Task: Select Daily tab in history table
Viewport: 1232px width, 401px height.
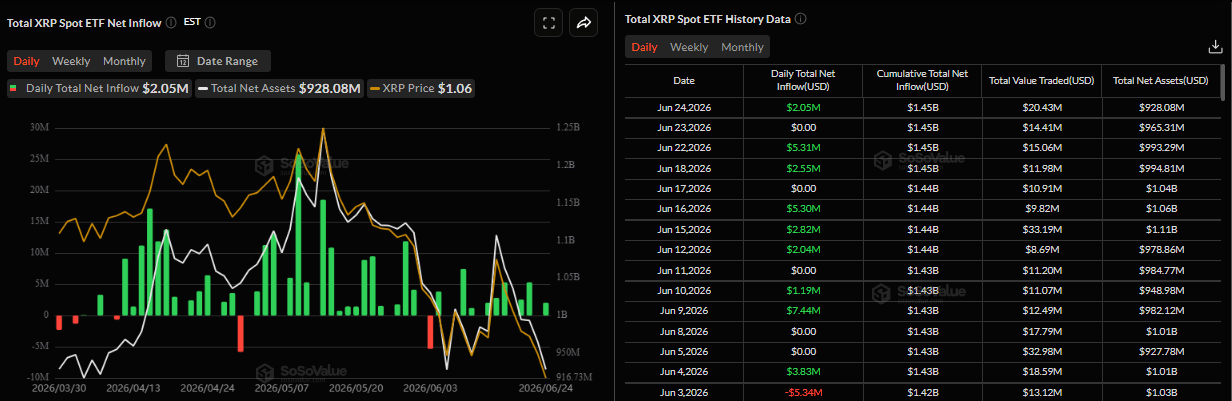Action: [645, 47]
